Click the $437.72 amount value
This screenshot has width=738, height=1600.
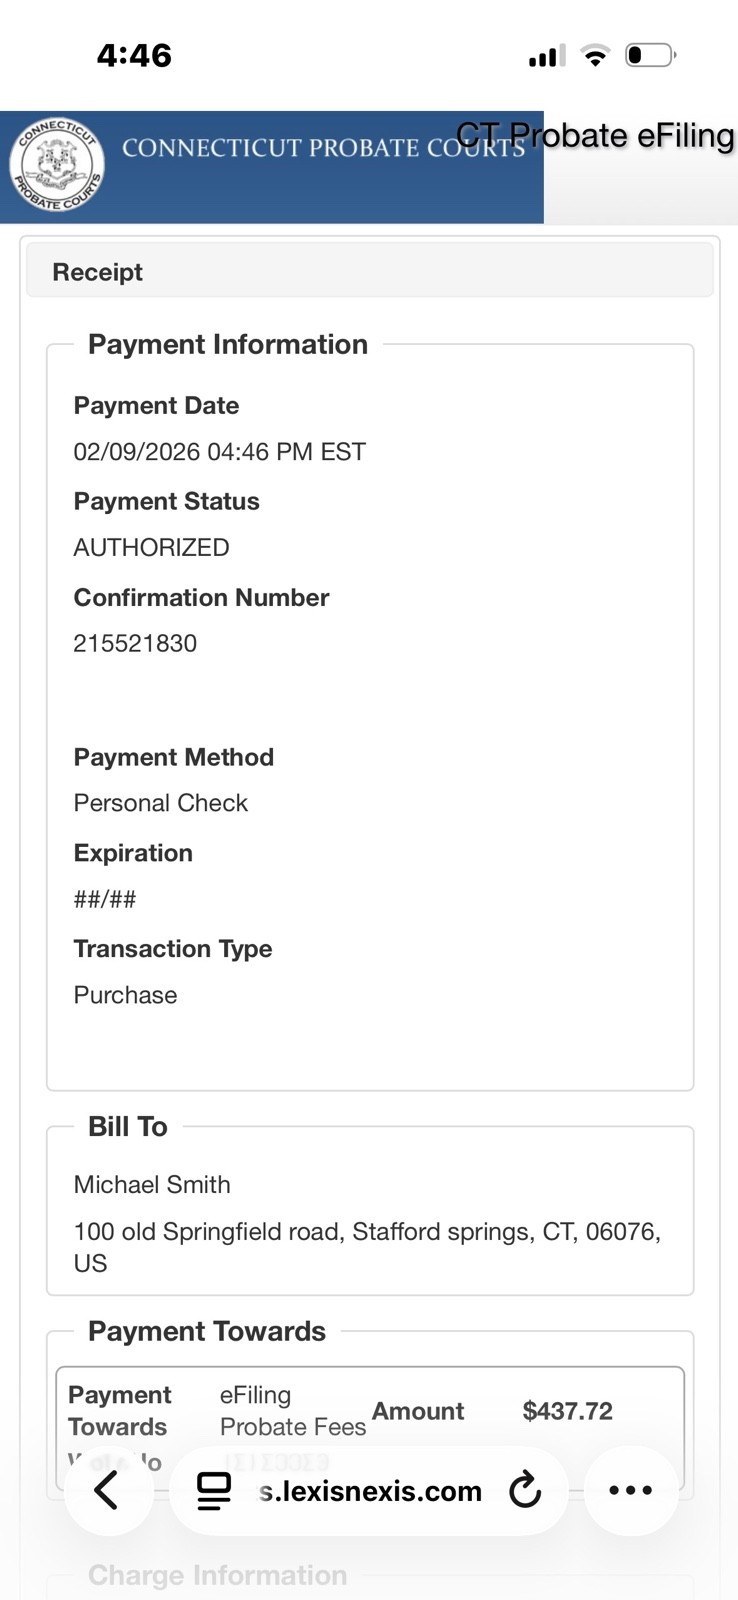pyautogui.click(x=567, y=1411)
